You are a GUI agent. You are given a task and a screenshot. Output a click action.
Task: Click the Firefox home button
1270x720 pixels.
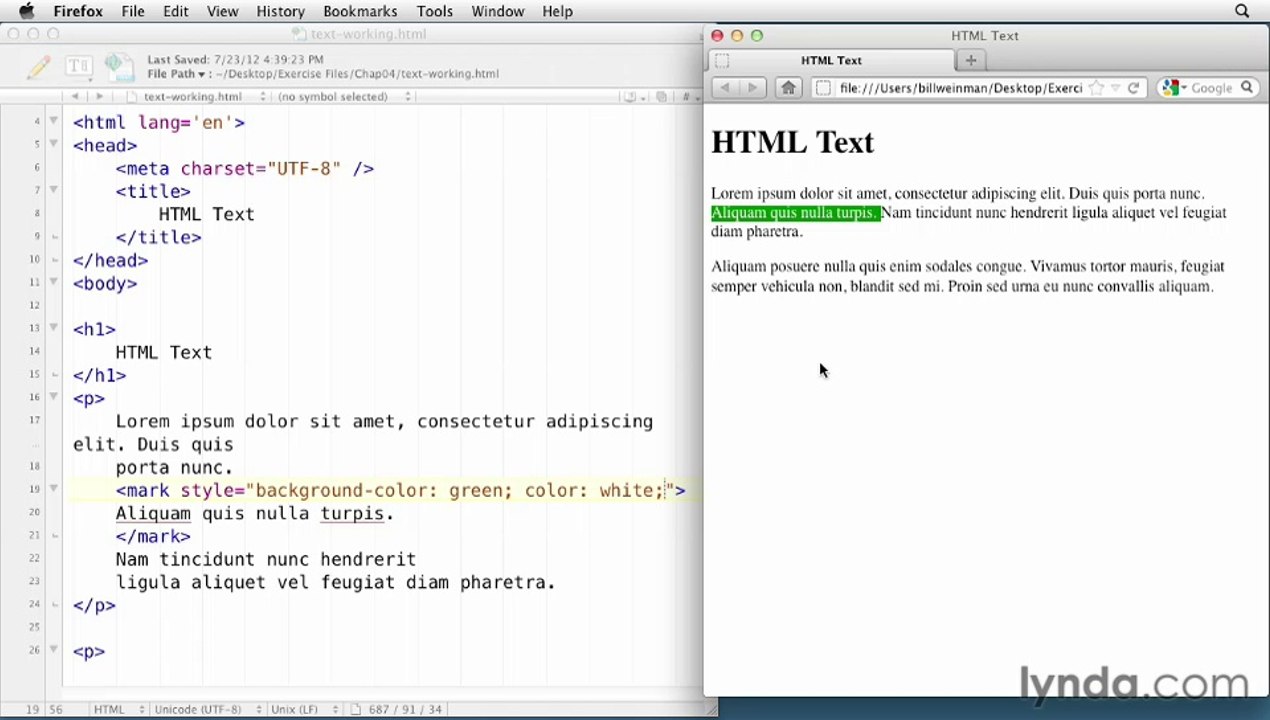(788, 88)
